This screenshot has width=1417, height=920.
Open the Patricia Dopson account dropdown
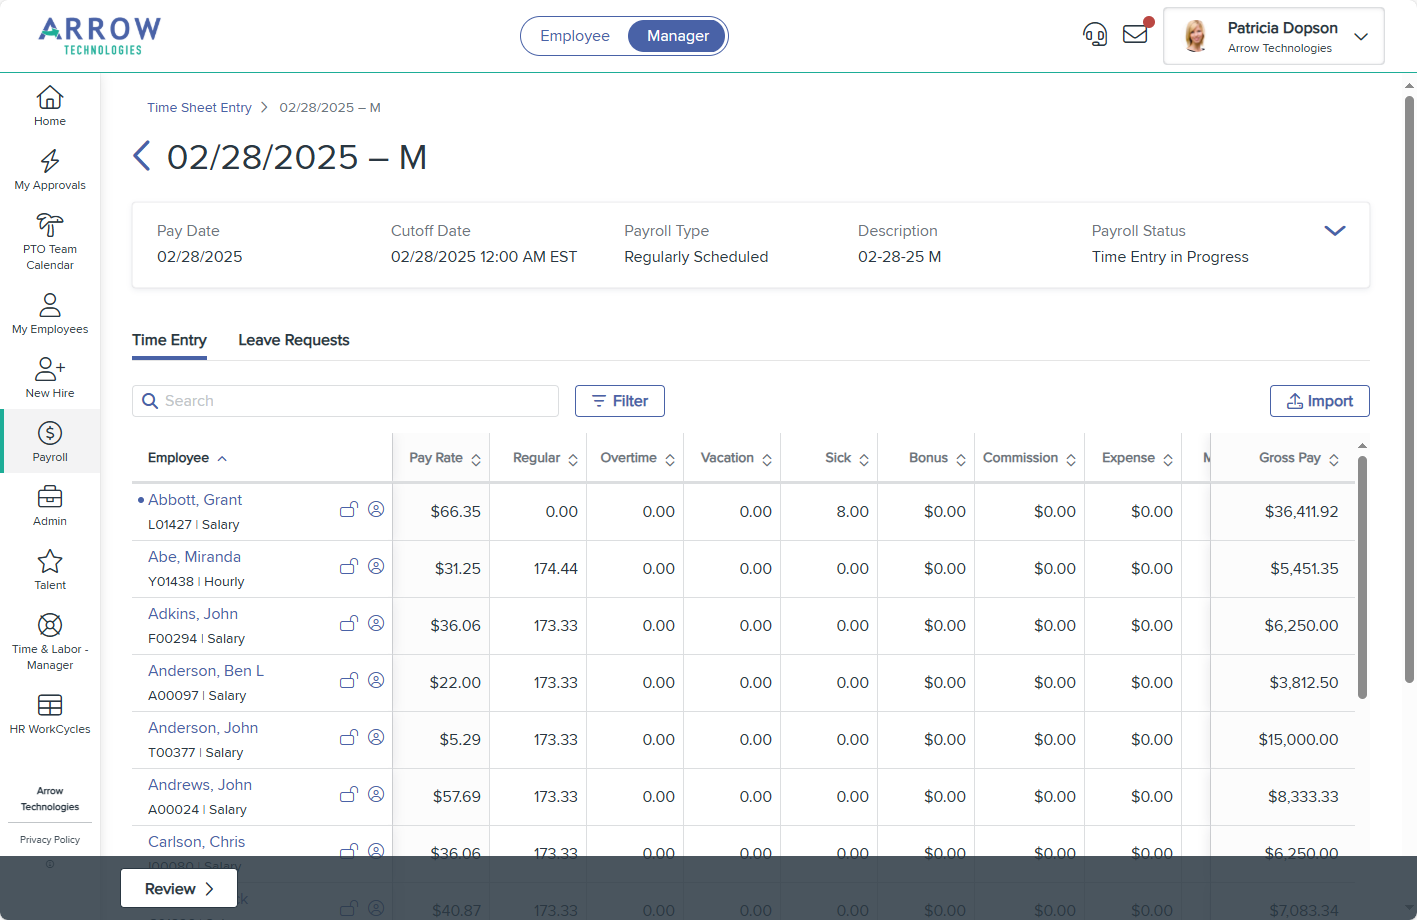pyautogui.click(x=1360, y=37)
